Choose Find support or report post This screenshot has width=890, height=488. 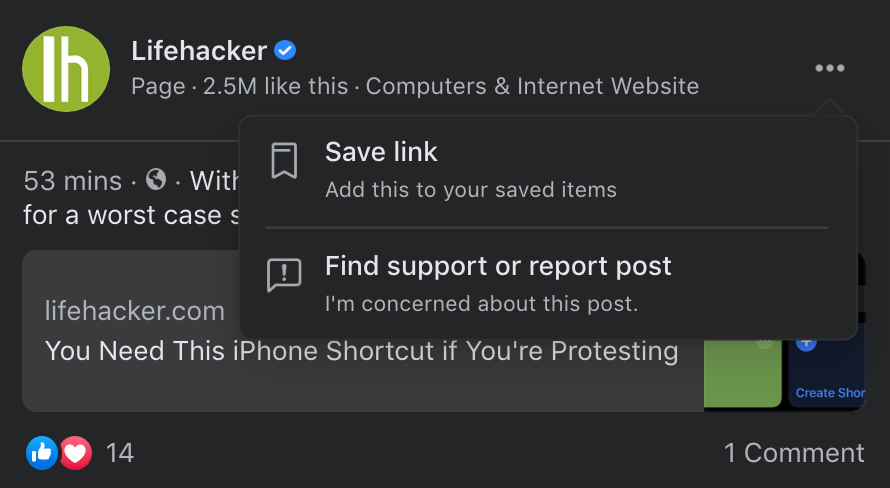click(x=547, y=284)
